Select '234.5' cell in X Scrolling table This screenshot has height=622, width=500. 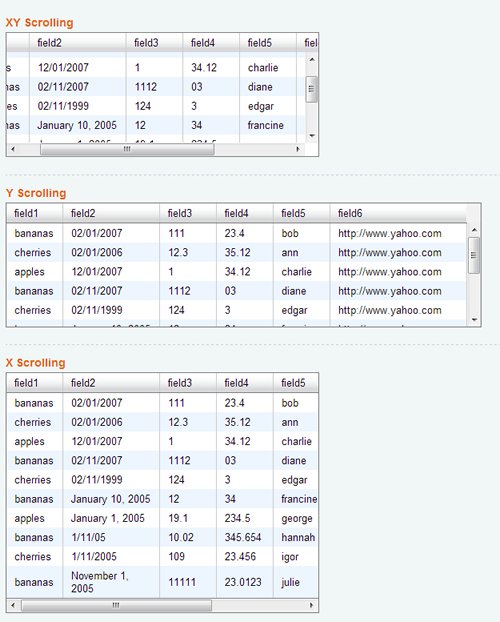coord(245,518)
